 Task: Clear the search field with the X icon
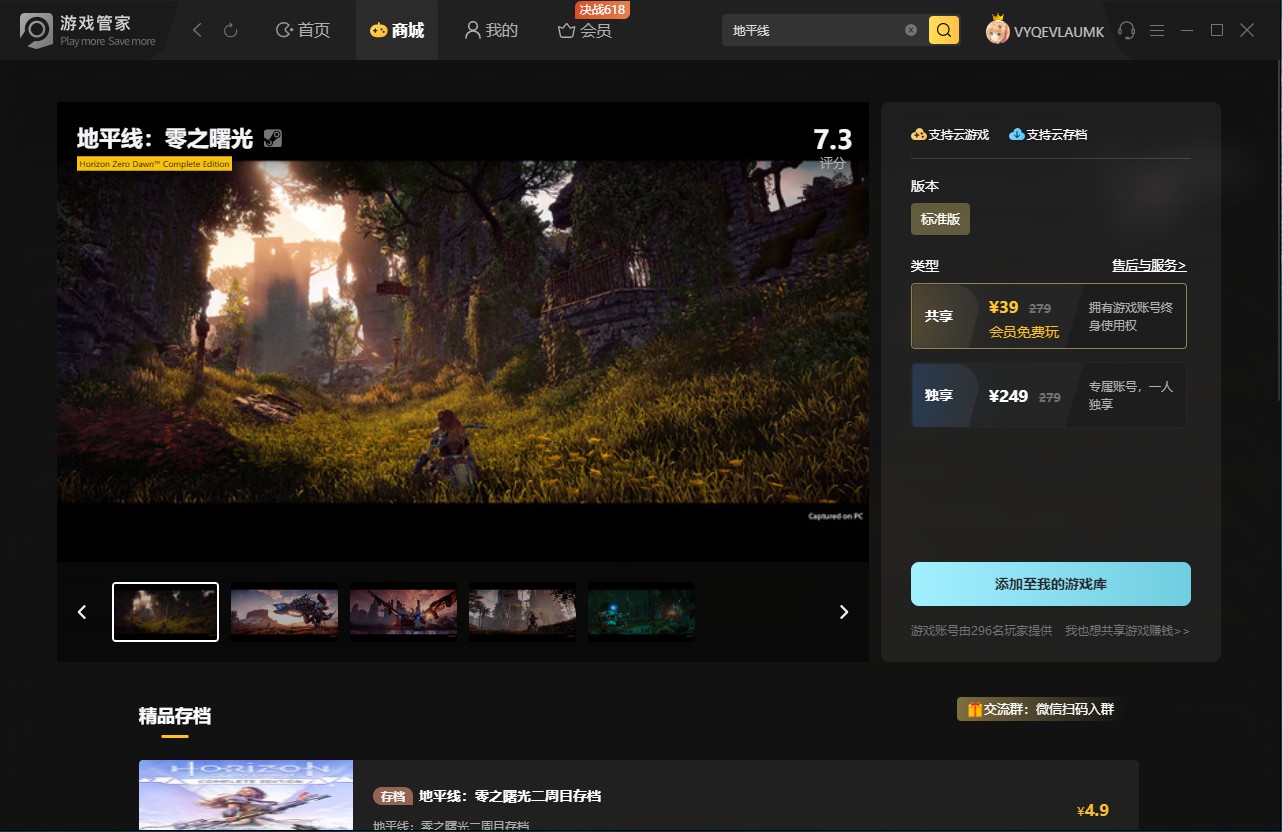(911, 30)
